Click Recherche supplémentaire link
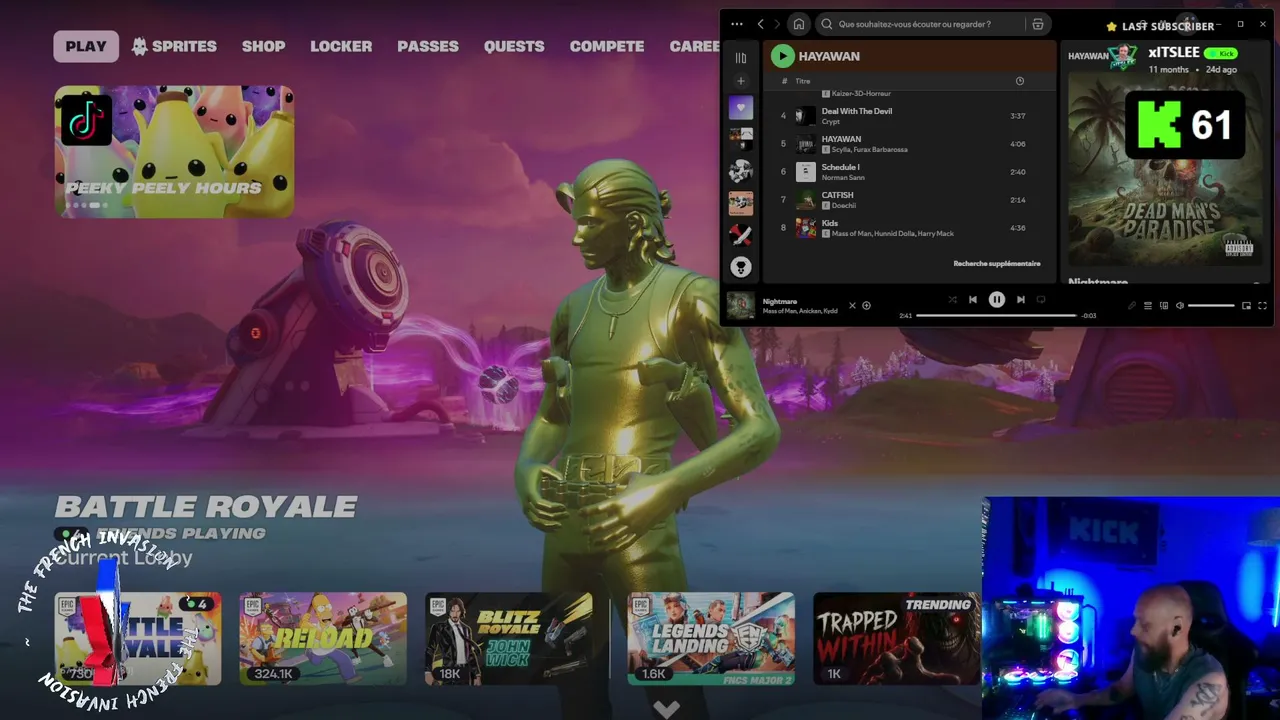1280x720 pixels. coord(997,264)
